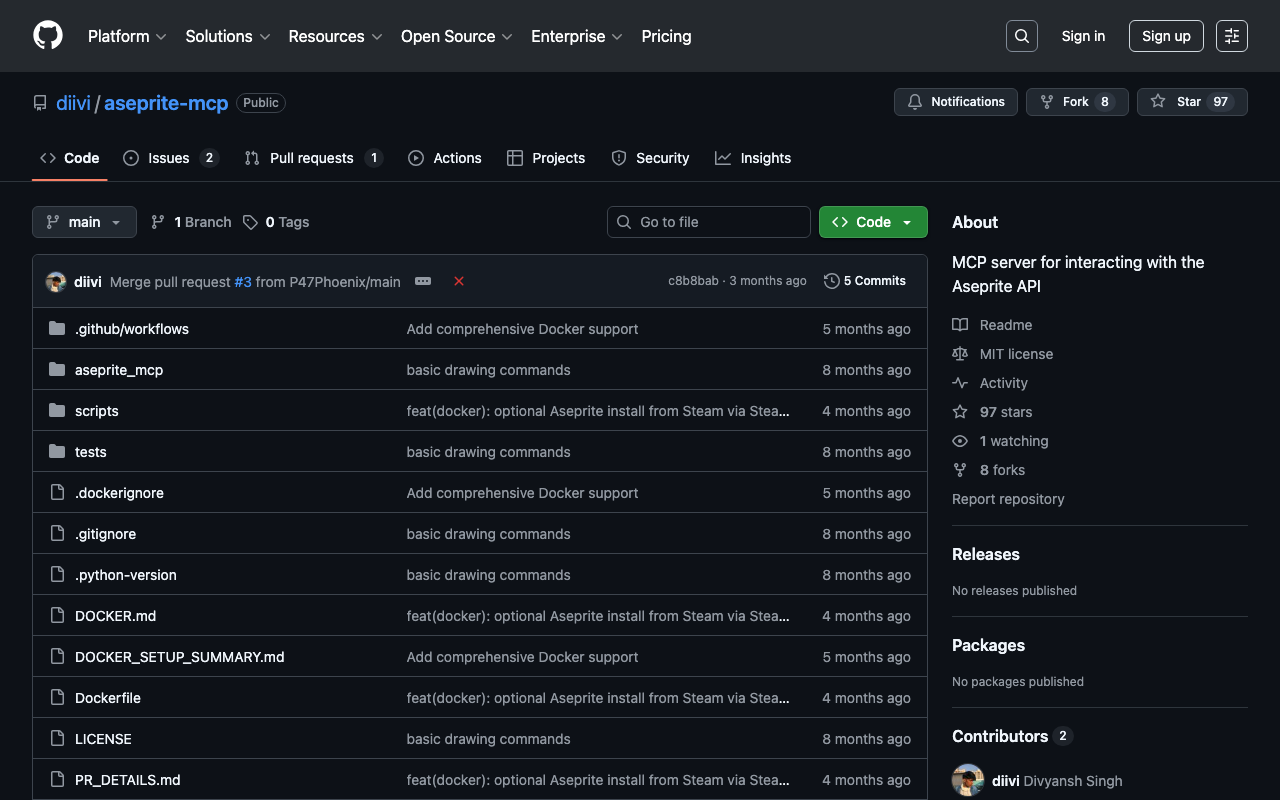Click the red failed status X icon
The height and width of the screenshot is (800, 1280).
click(x=459, y=282)
